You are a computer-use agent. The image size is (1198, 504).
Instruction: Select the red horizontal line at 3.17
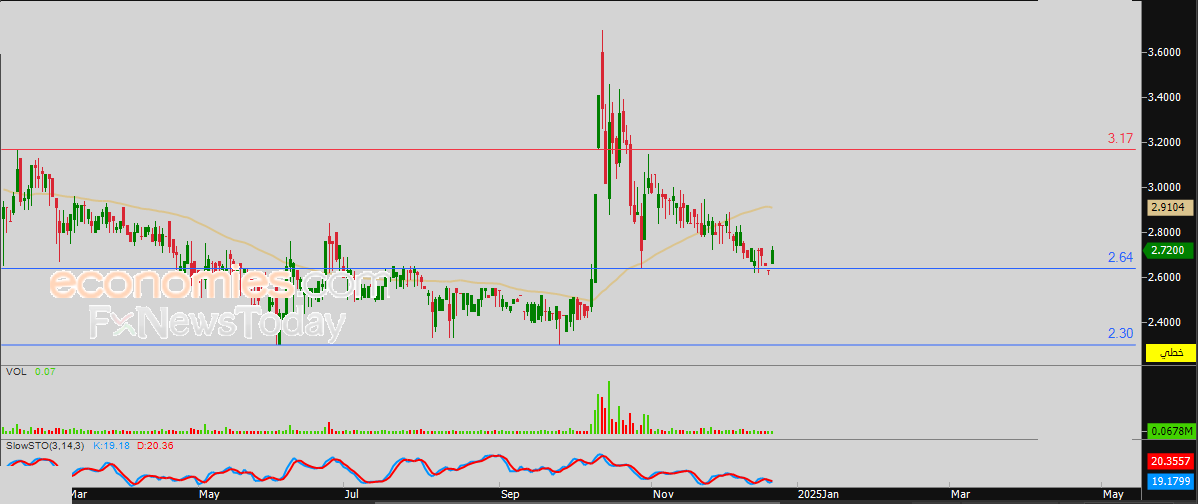(x=568, y=150)
